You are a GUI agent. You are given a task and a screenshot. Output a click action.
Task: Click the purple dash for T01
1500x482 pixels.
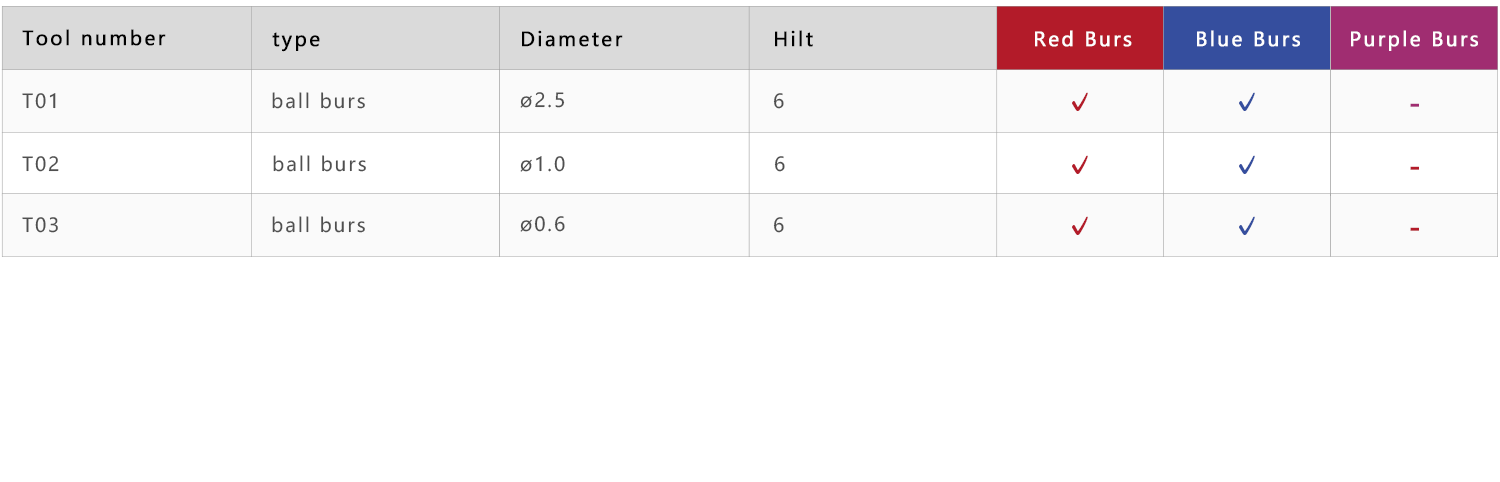1414,105
